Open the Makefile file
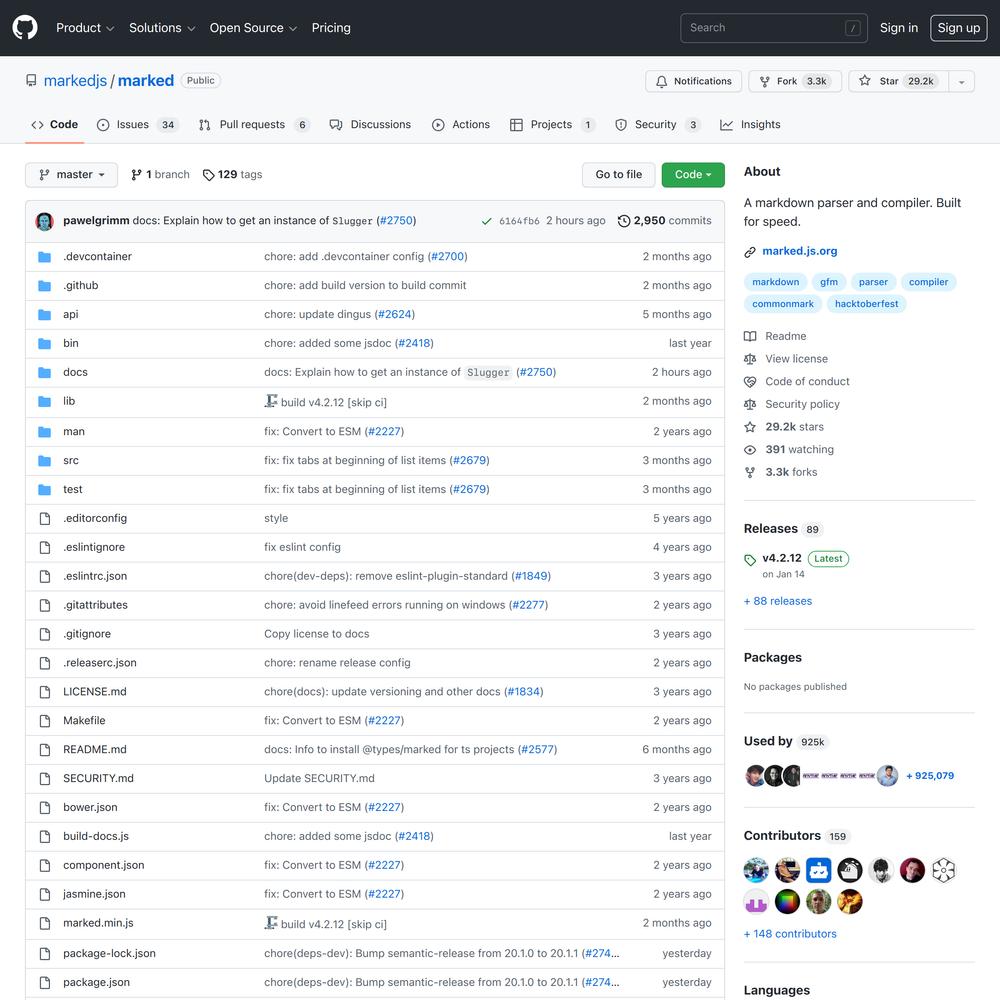The image size is (1000, 1000). point(84,721)
